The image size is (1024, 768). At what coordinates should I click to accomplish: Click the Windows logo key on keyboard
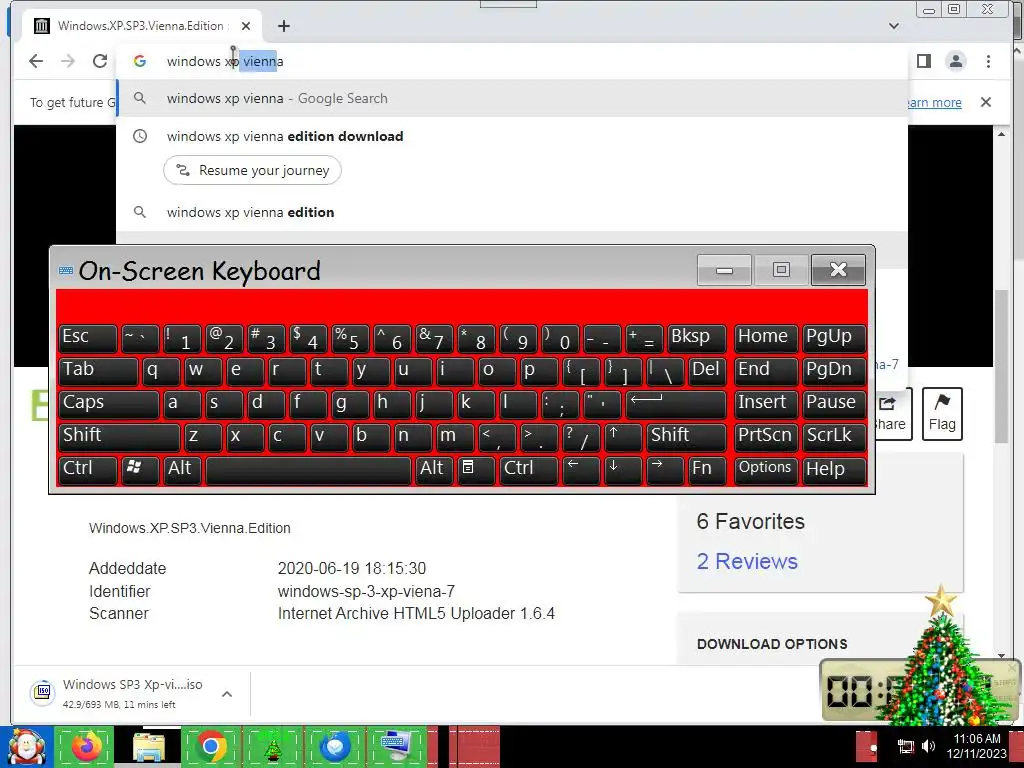pos(140,470)
